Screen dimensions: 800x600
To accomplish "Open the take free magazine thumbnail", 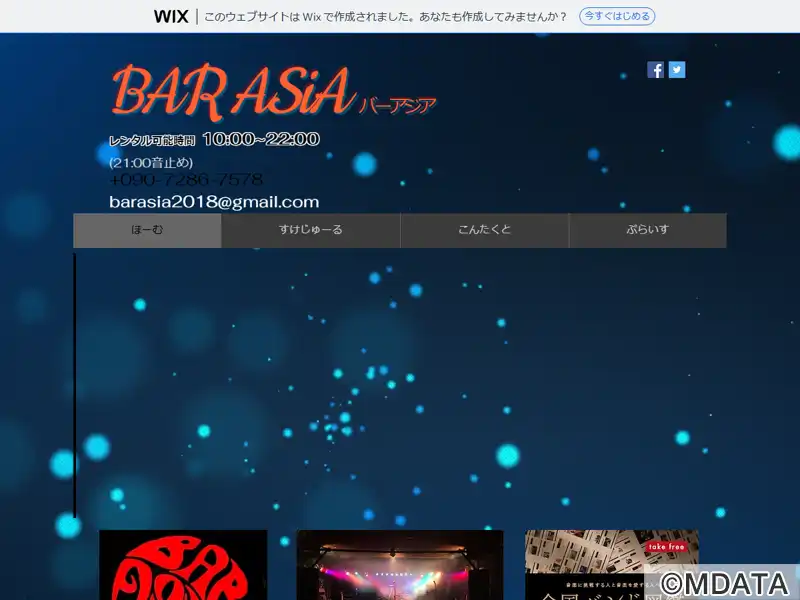I will (x=612, y=565).
